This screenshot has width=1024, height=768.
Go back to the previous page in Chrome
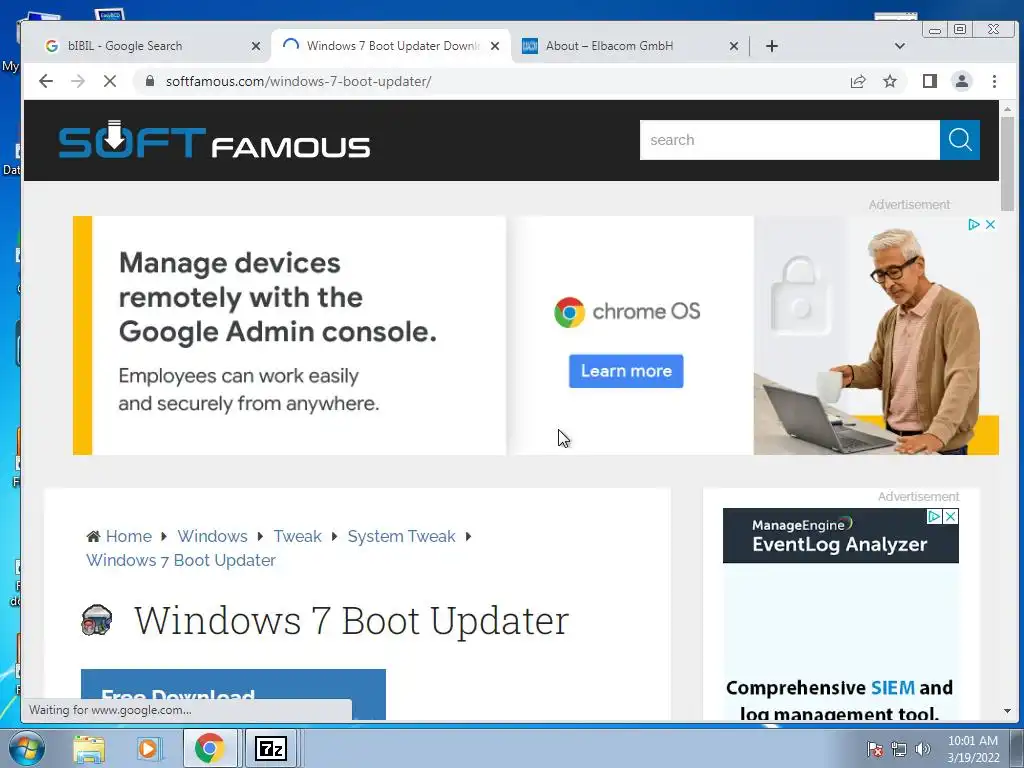point(46,81)
